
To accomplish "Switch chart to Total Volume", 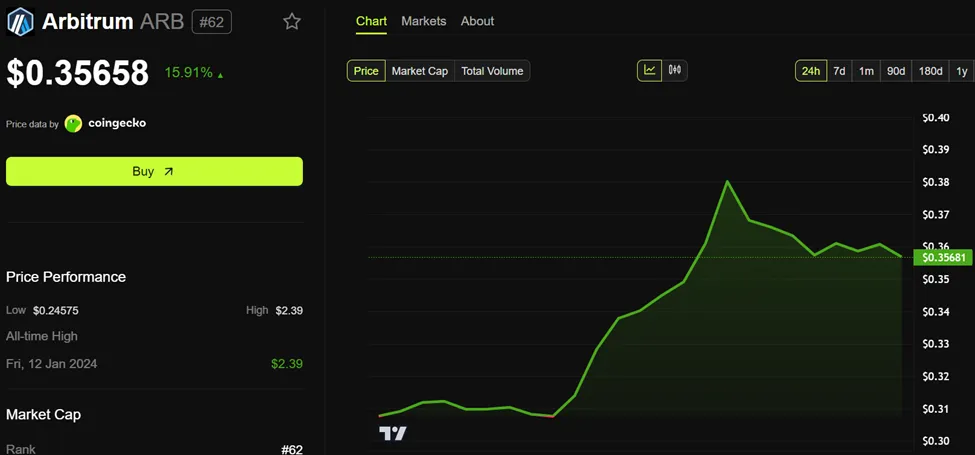I will [x=492, y=71].
